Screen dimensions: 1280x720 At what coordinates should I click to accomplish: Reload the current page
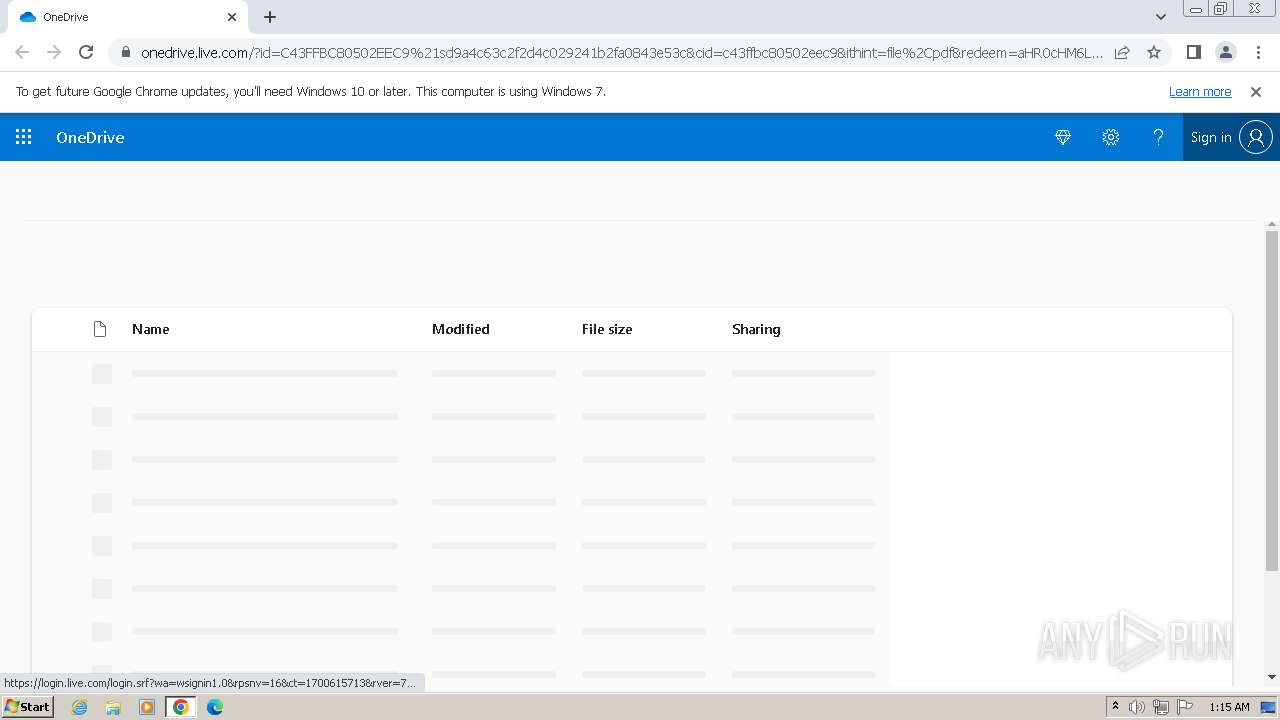[x=86, y=52]
